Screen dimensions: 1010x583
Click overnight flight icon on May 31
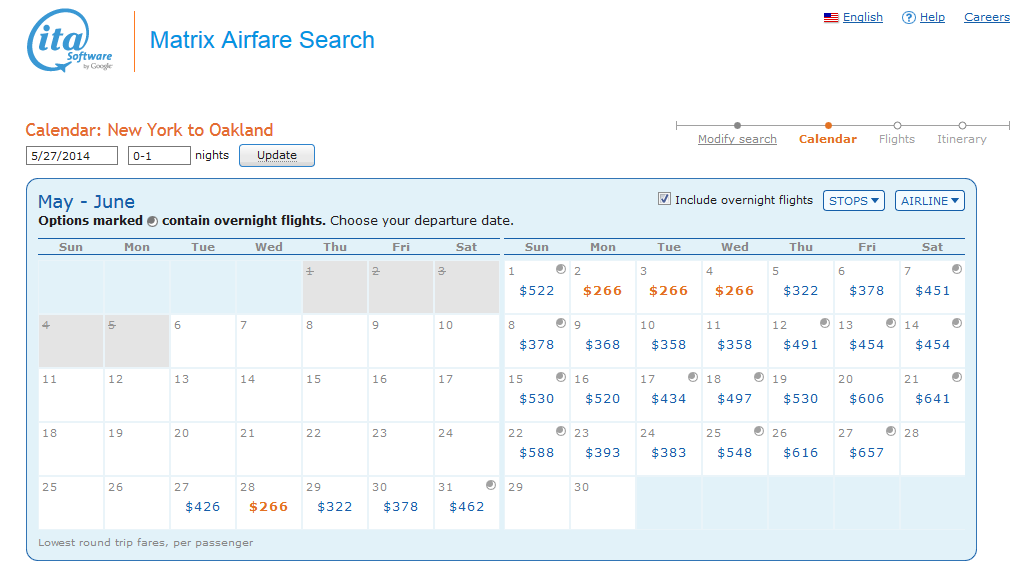(490, 485)
